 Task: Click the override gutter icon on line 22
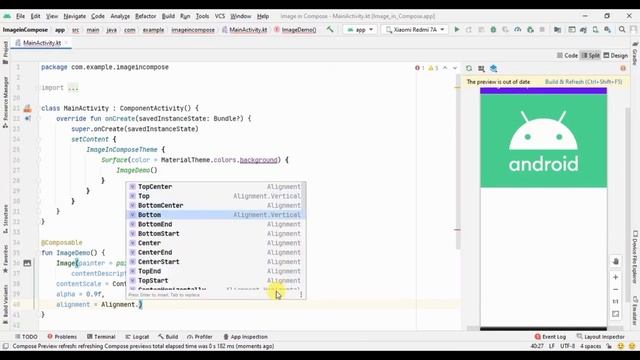[27, 118]
